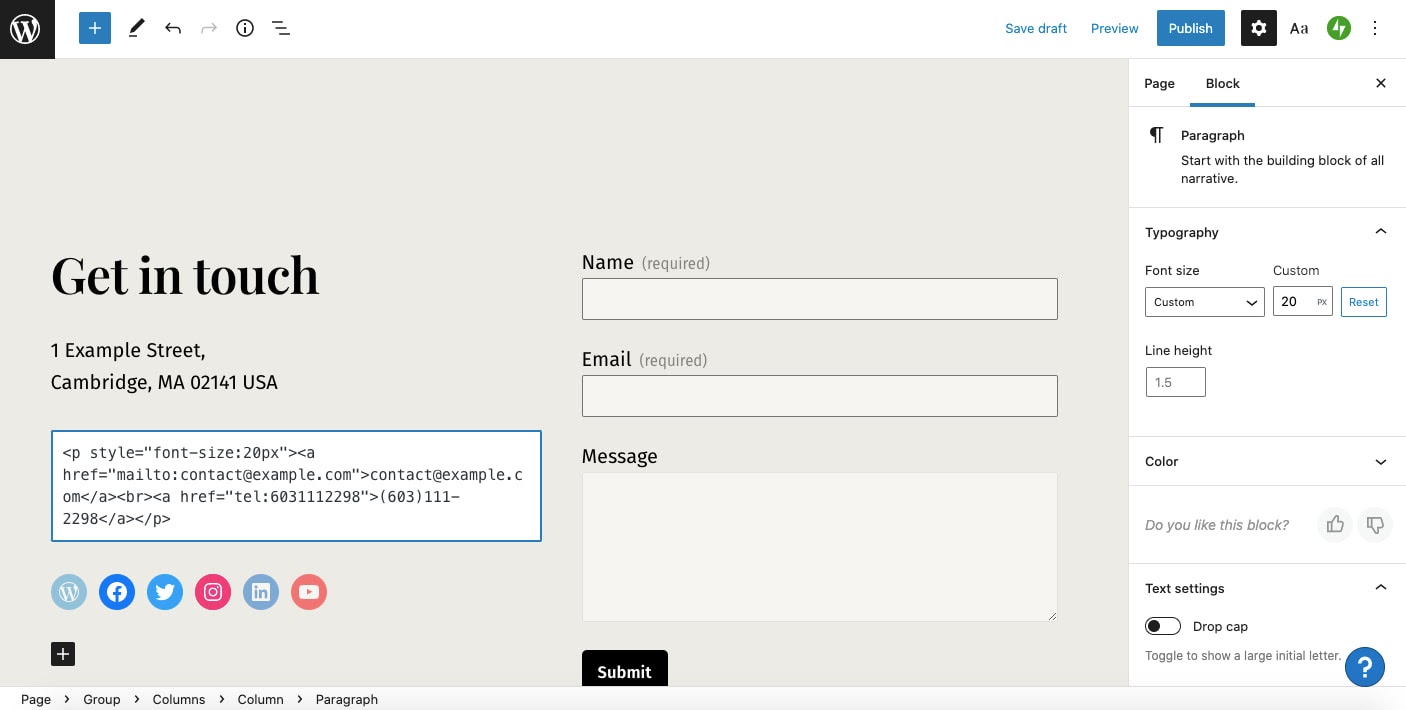Click the Line height input field
This screenshot has width=1406, height=710.
1175,382
